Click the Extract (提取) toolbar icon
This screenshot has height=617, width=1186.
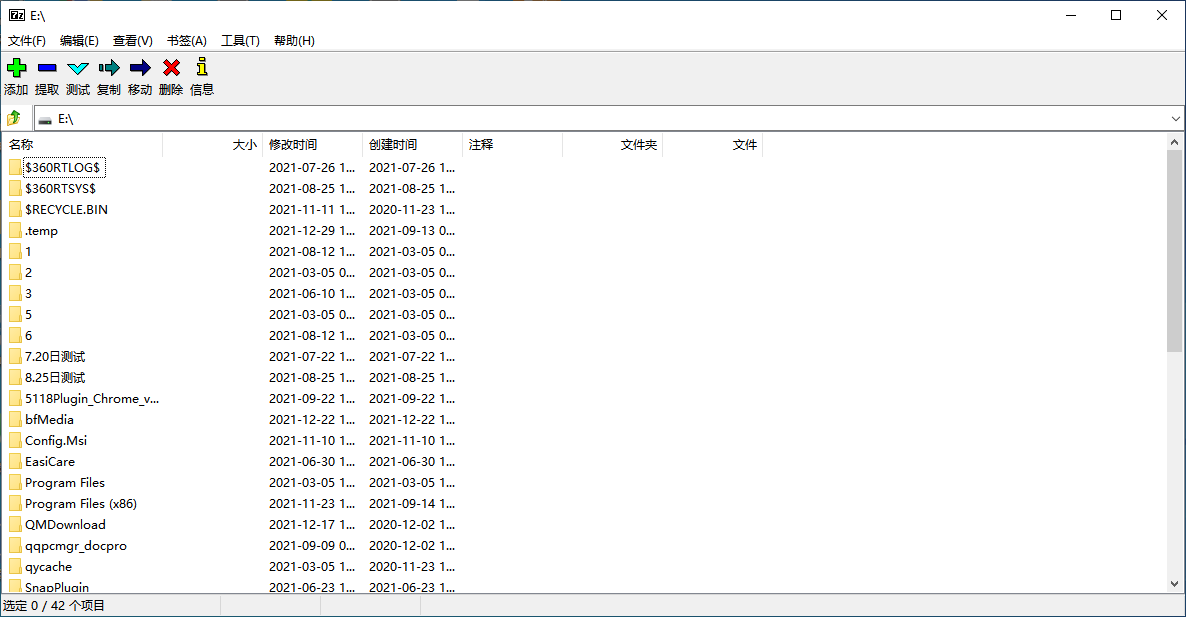(47, 68)
